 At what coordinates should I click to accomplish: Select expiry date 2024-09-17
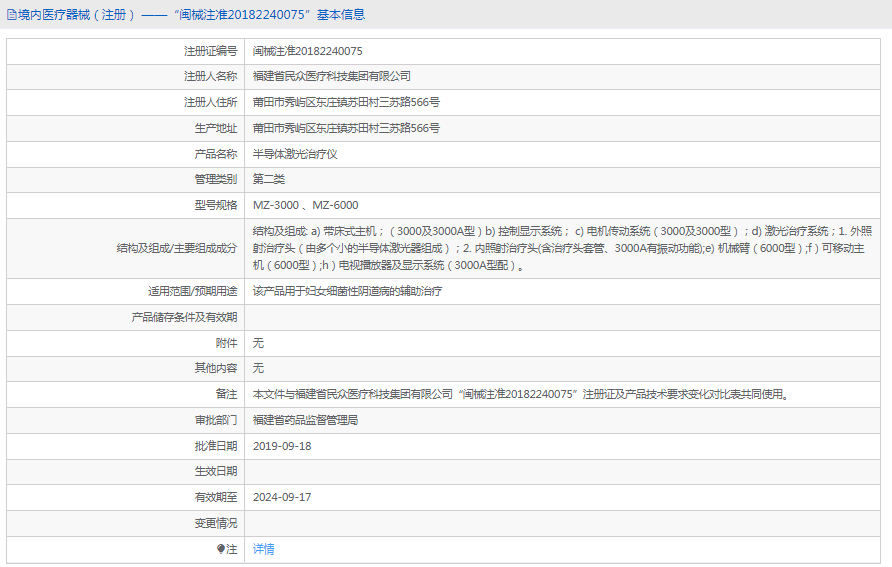tap(282, 497)
